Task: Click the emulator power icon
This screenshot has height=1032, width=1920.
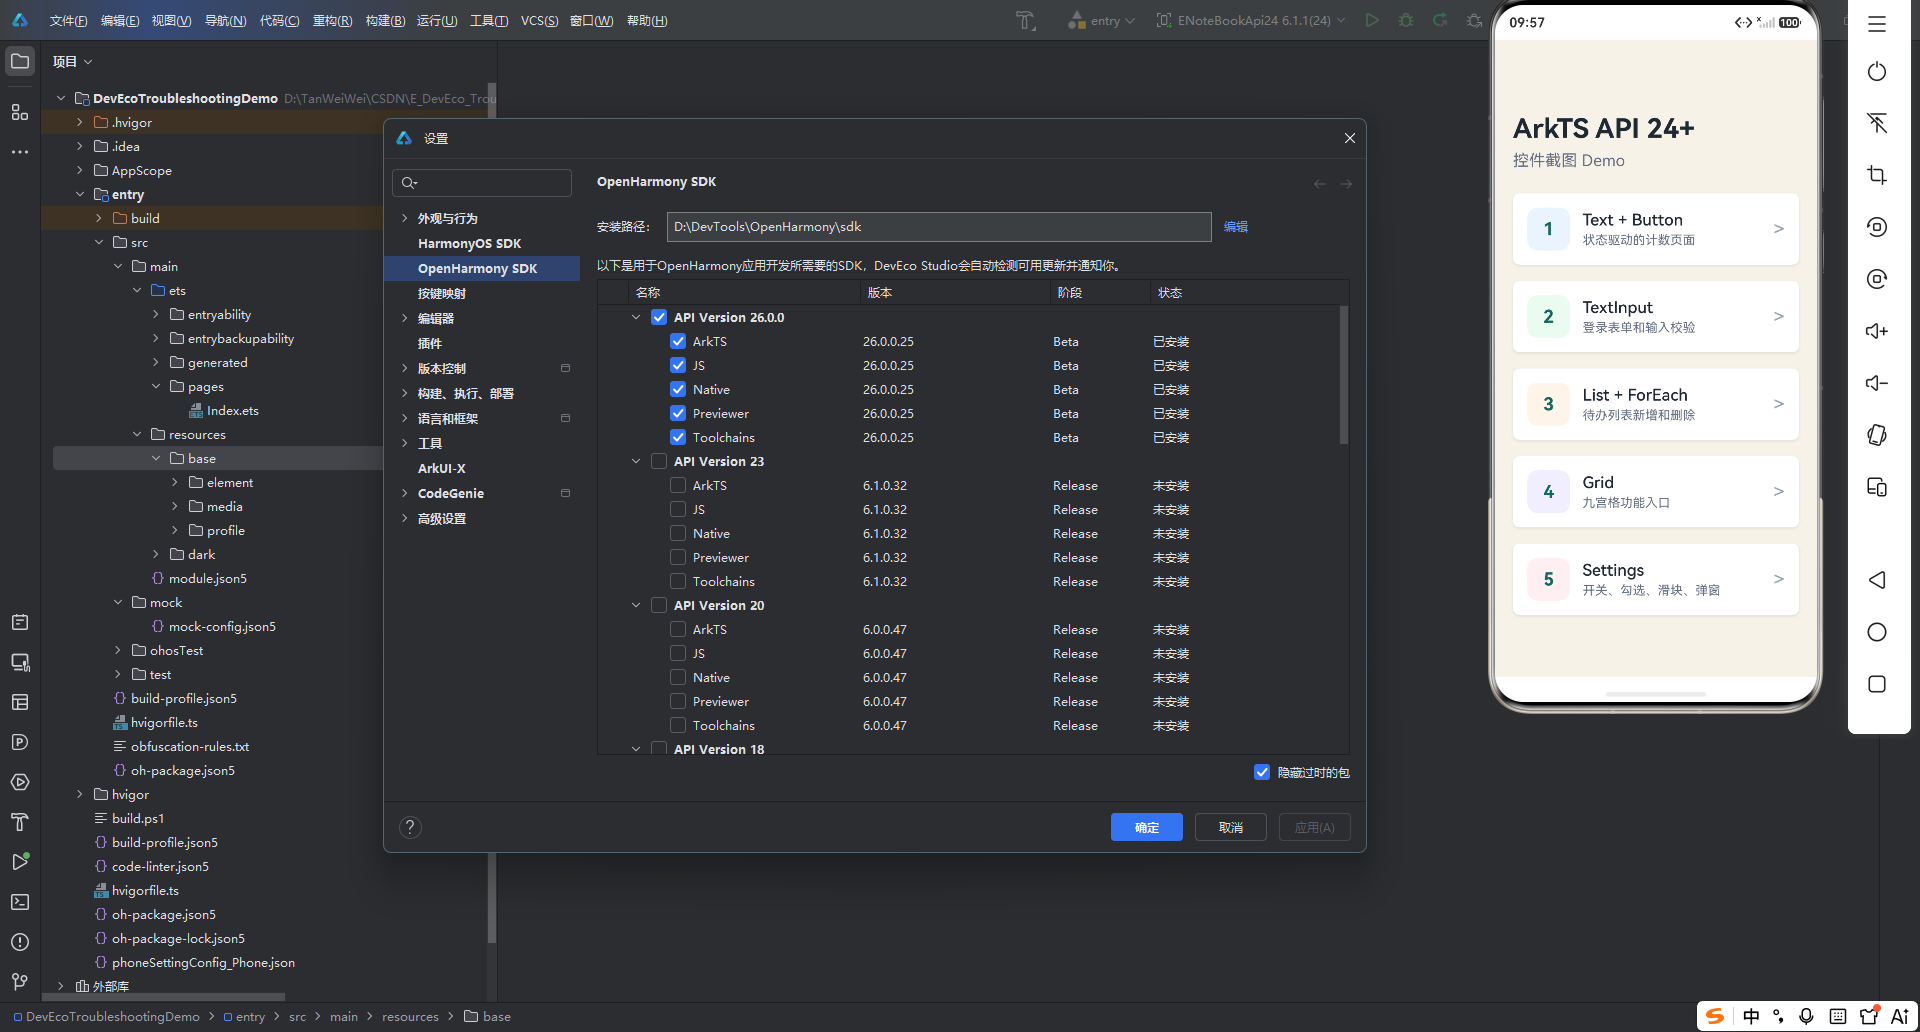Action: pyautogui.click(x=1877, y=71)
